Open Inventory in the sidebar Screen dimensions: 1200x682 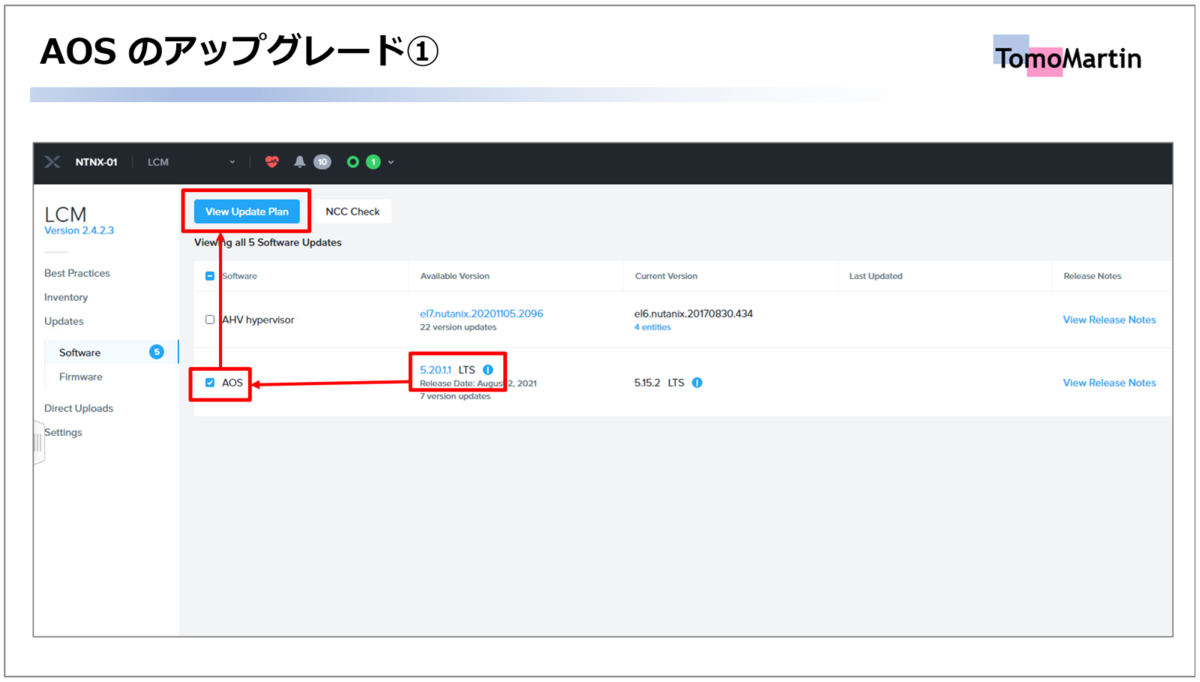tap(66, 297)
